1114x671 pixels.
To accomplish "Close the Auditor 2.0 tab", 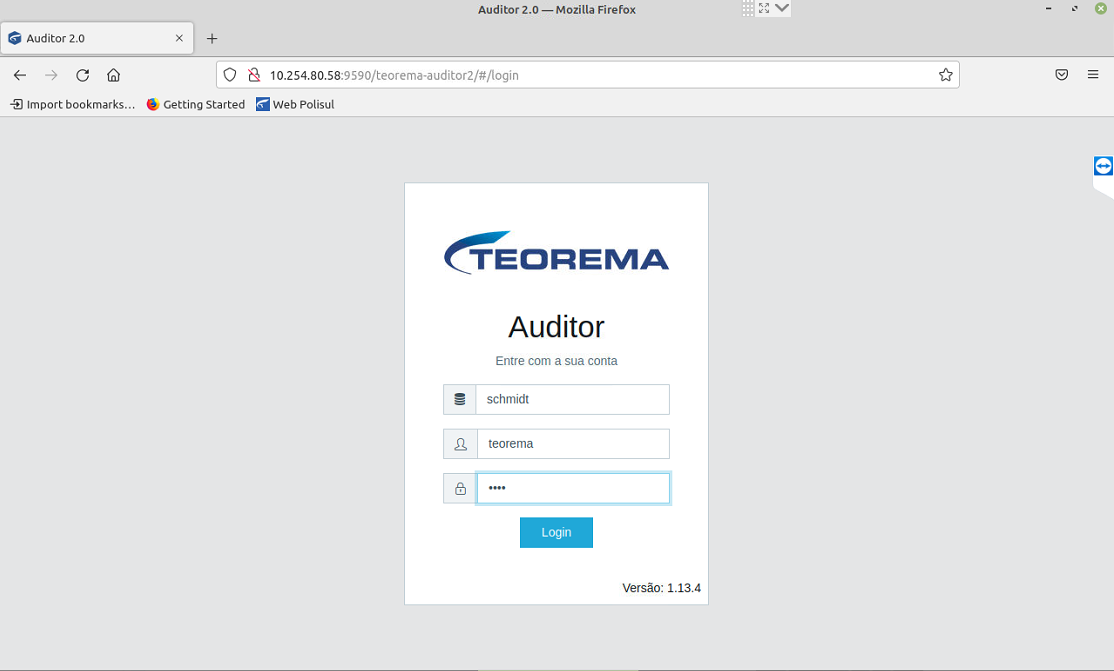I will pyautogui.click(x=179, y=38).
